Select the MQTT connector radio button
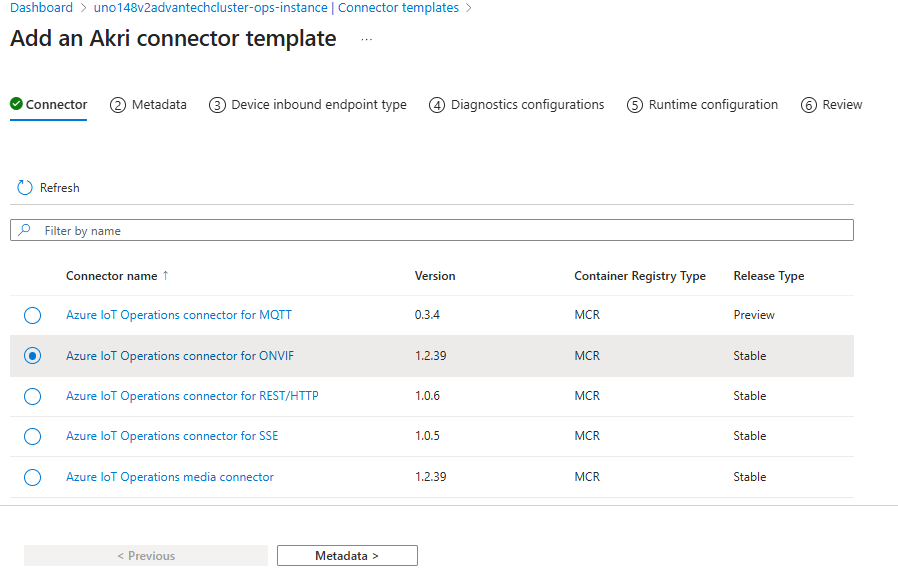The width and height of the screenshot is (898, 572). pyautogui.click(x=32, y=315)
